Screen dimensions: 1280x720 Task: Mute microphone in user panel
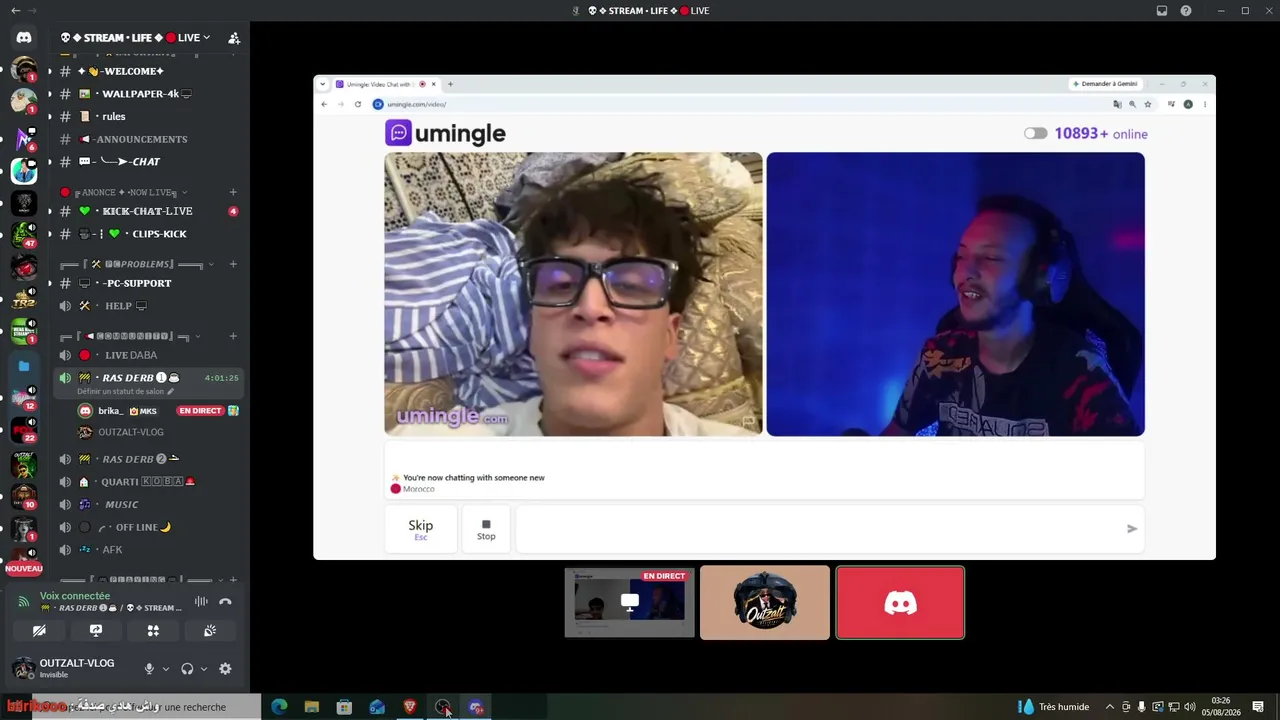click(x=149, y=669)
